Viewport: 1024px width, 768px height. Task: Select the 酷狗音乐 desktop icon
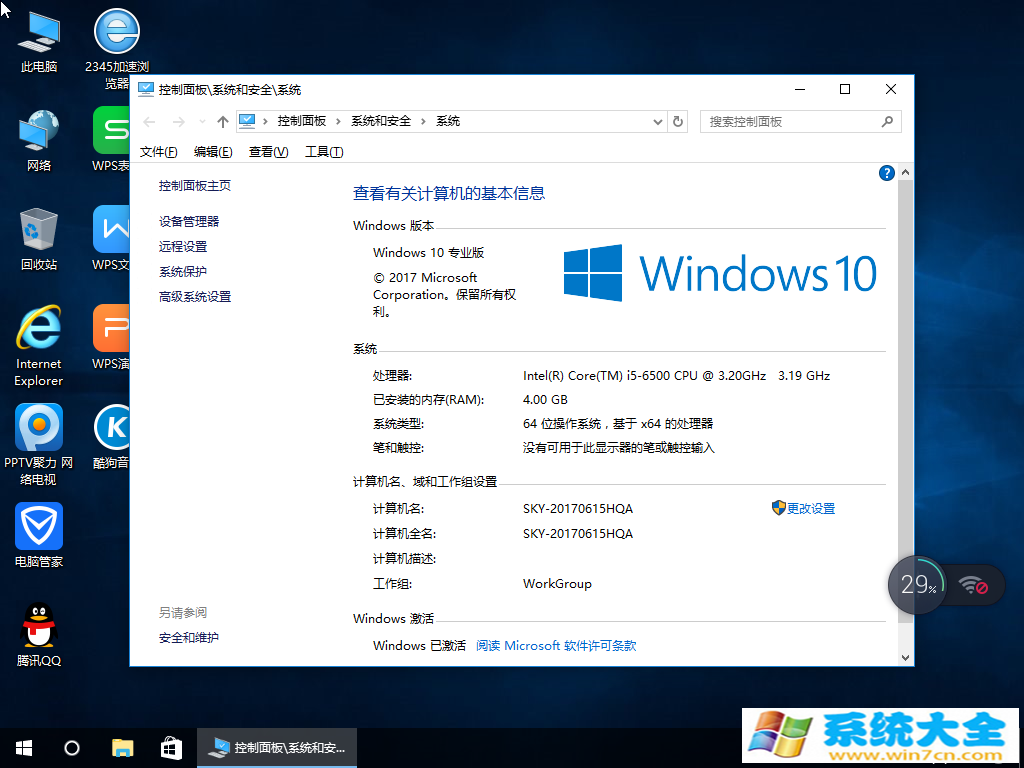tap(112, 436)
